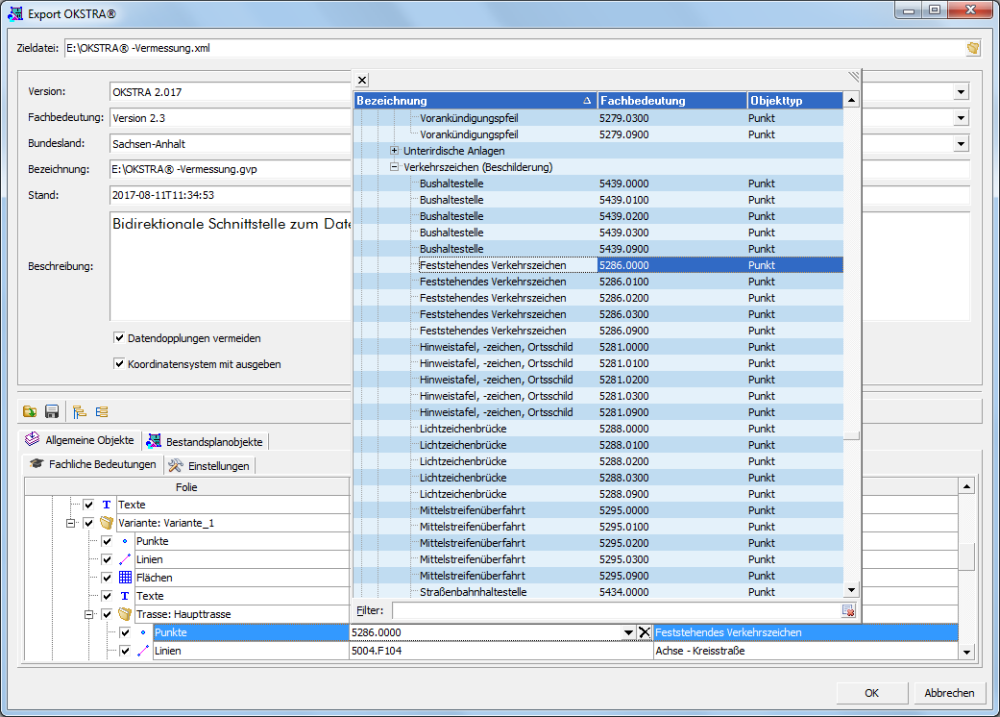The image size is (1000, 717).
Task: Sort by the Bezeichnung column header
Action: 475,100
